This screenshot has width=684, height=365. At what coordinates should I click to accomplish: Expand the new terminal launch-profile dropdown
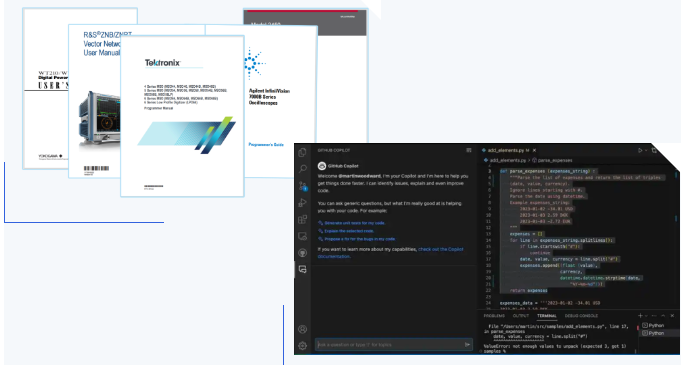[646, 316]
